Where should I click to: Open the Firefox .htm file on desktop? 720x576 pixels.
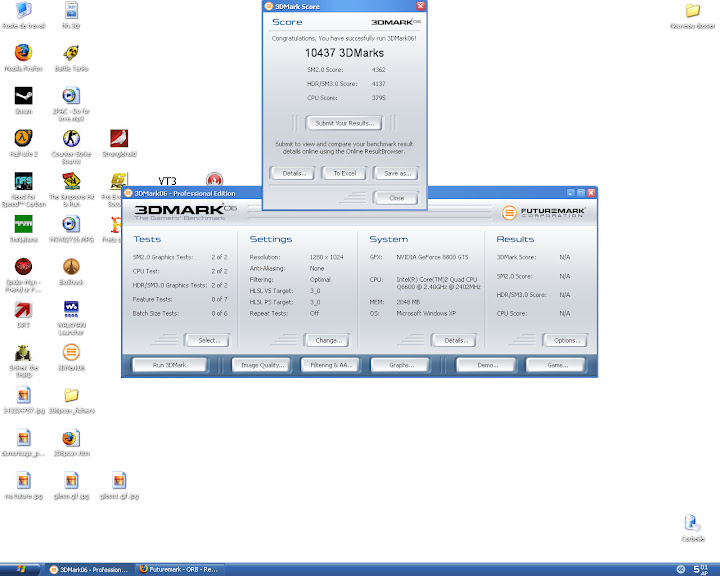point(71,442)
